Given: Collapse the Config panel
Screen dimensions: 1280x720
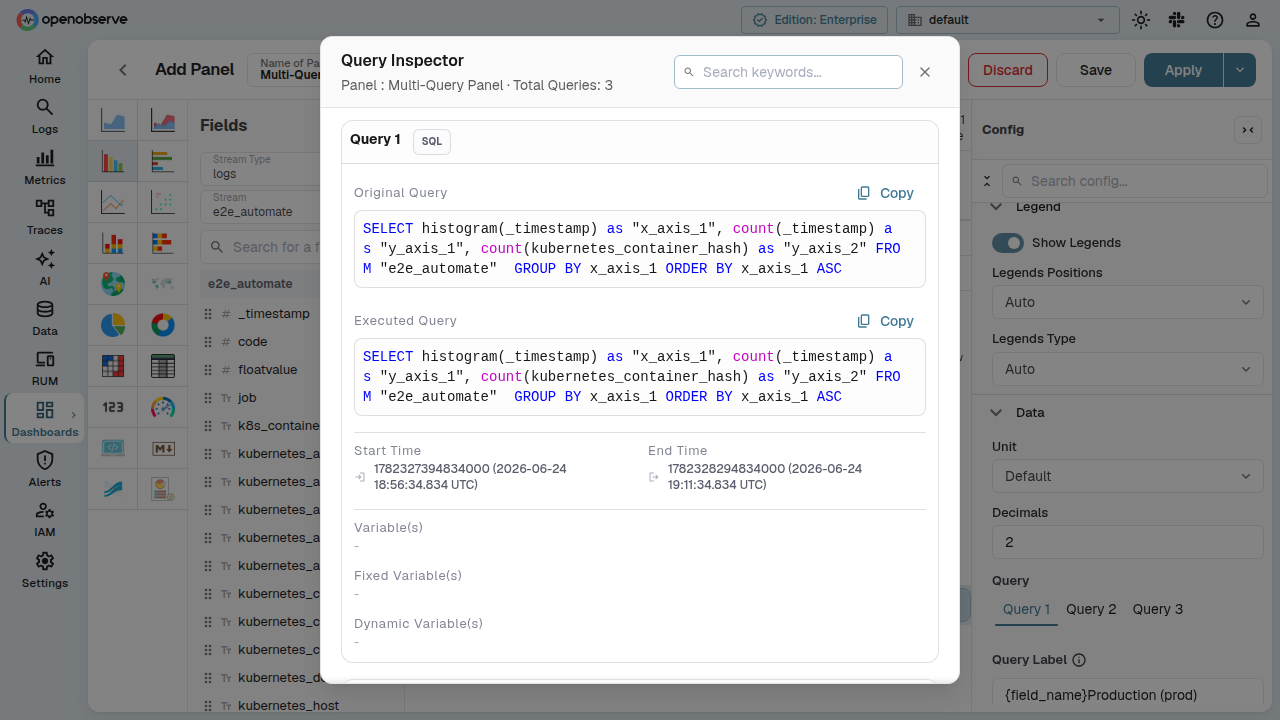Looking at the screenshot, I should [1247, 129].
